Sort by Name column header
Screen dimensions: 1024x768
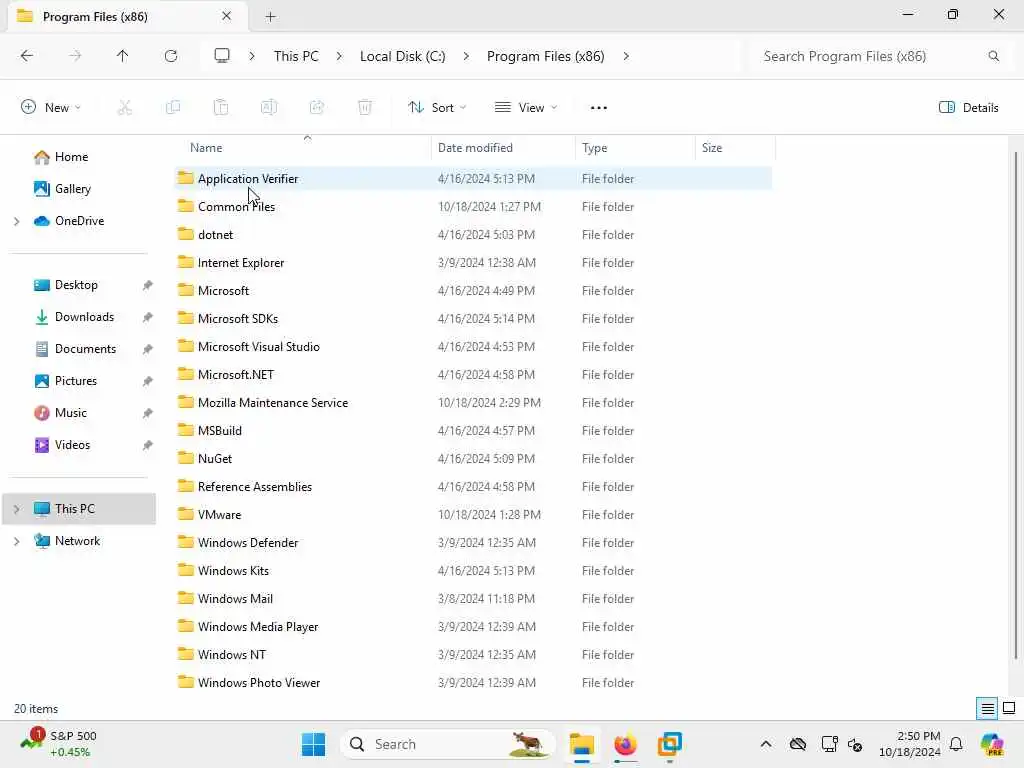(304, 148)
